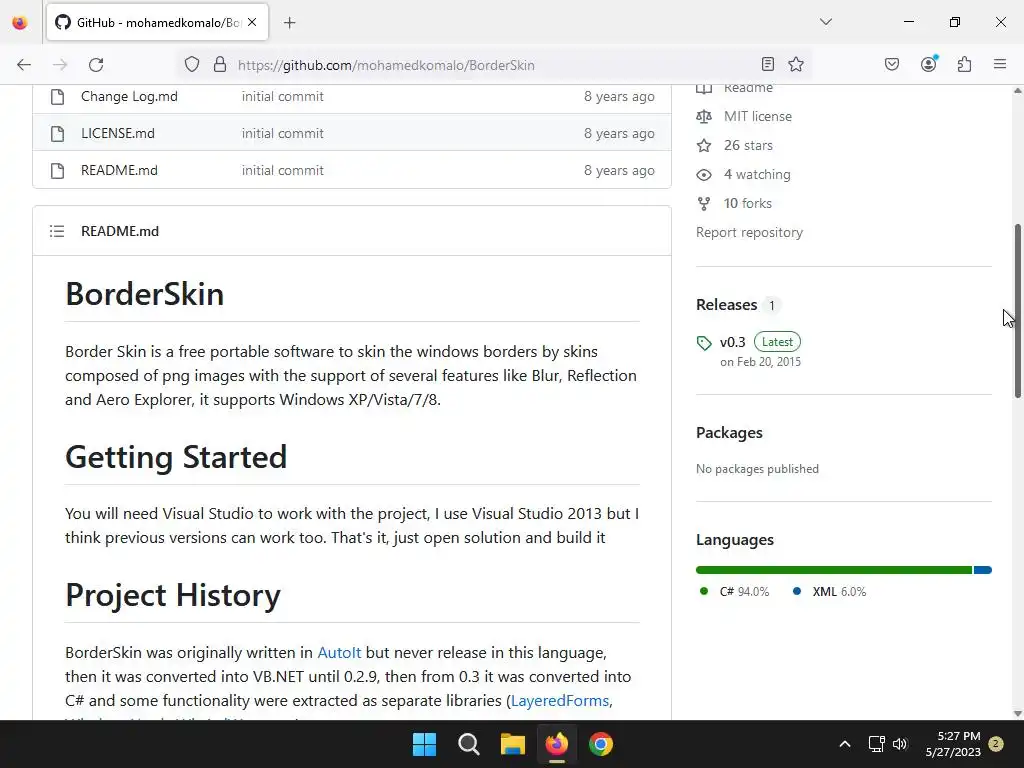Open initial commit message for Change Log.md
1024x768 pixels.
tap(282, 96)
